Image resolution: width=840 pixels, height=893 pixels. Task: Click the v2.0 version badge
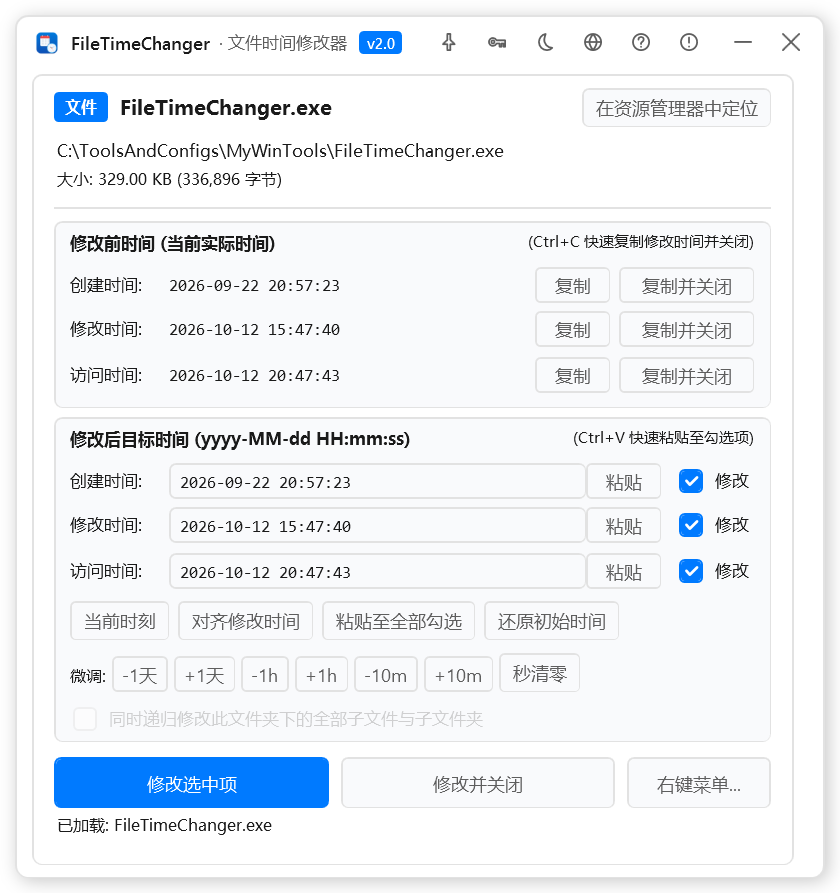click(380, 43)
